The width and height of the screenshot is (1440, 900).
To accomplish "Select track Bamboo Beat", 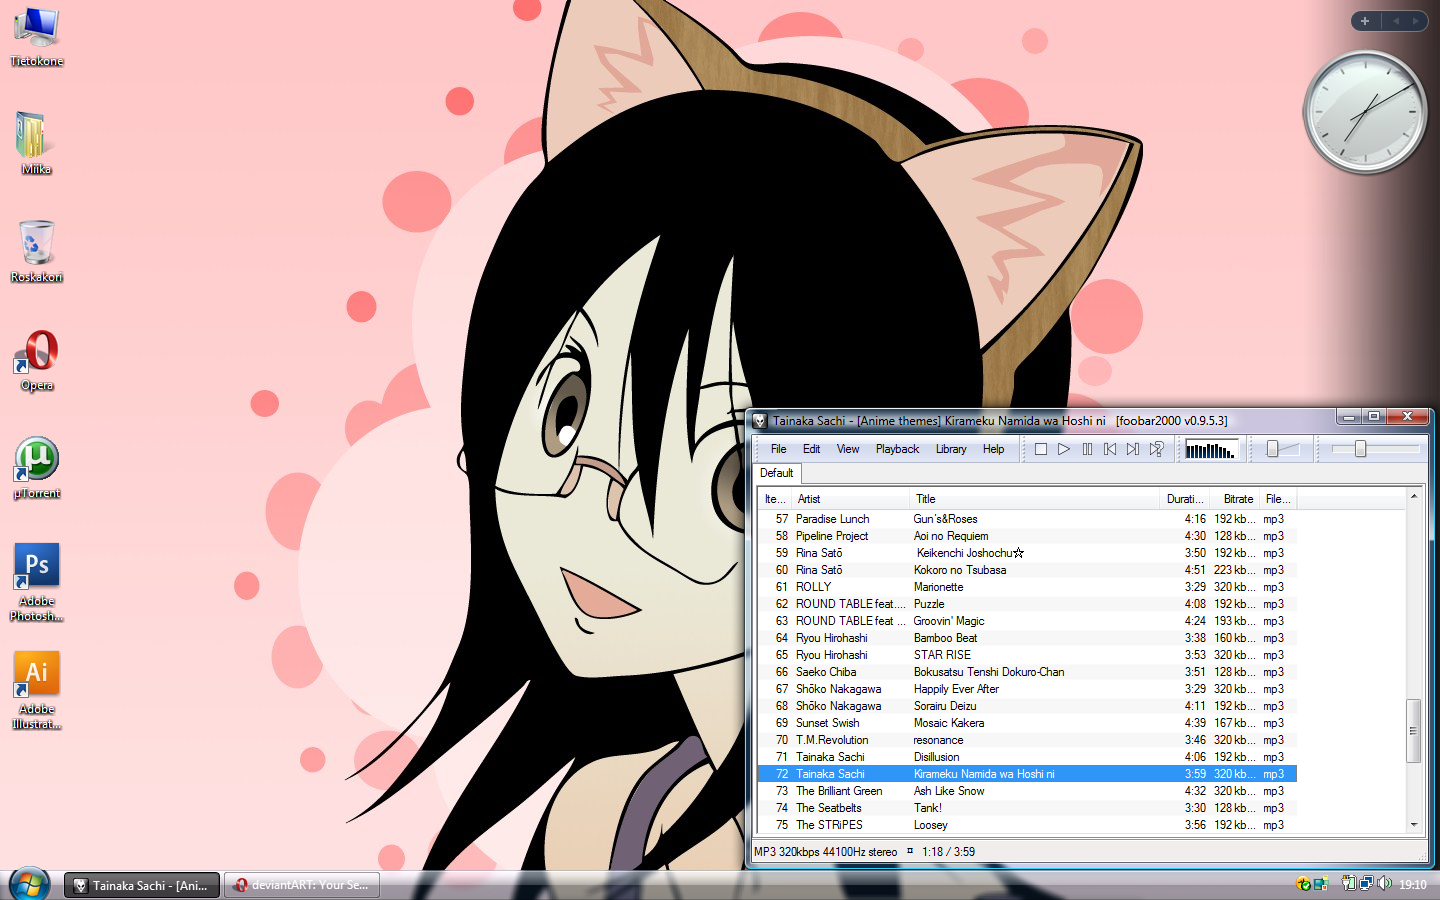I will point(1028,638).
